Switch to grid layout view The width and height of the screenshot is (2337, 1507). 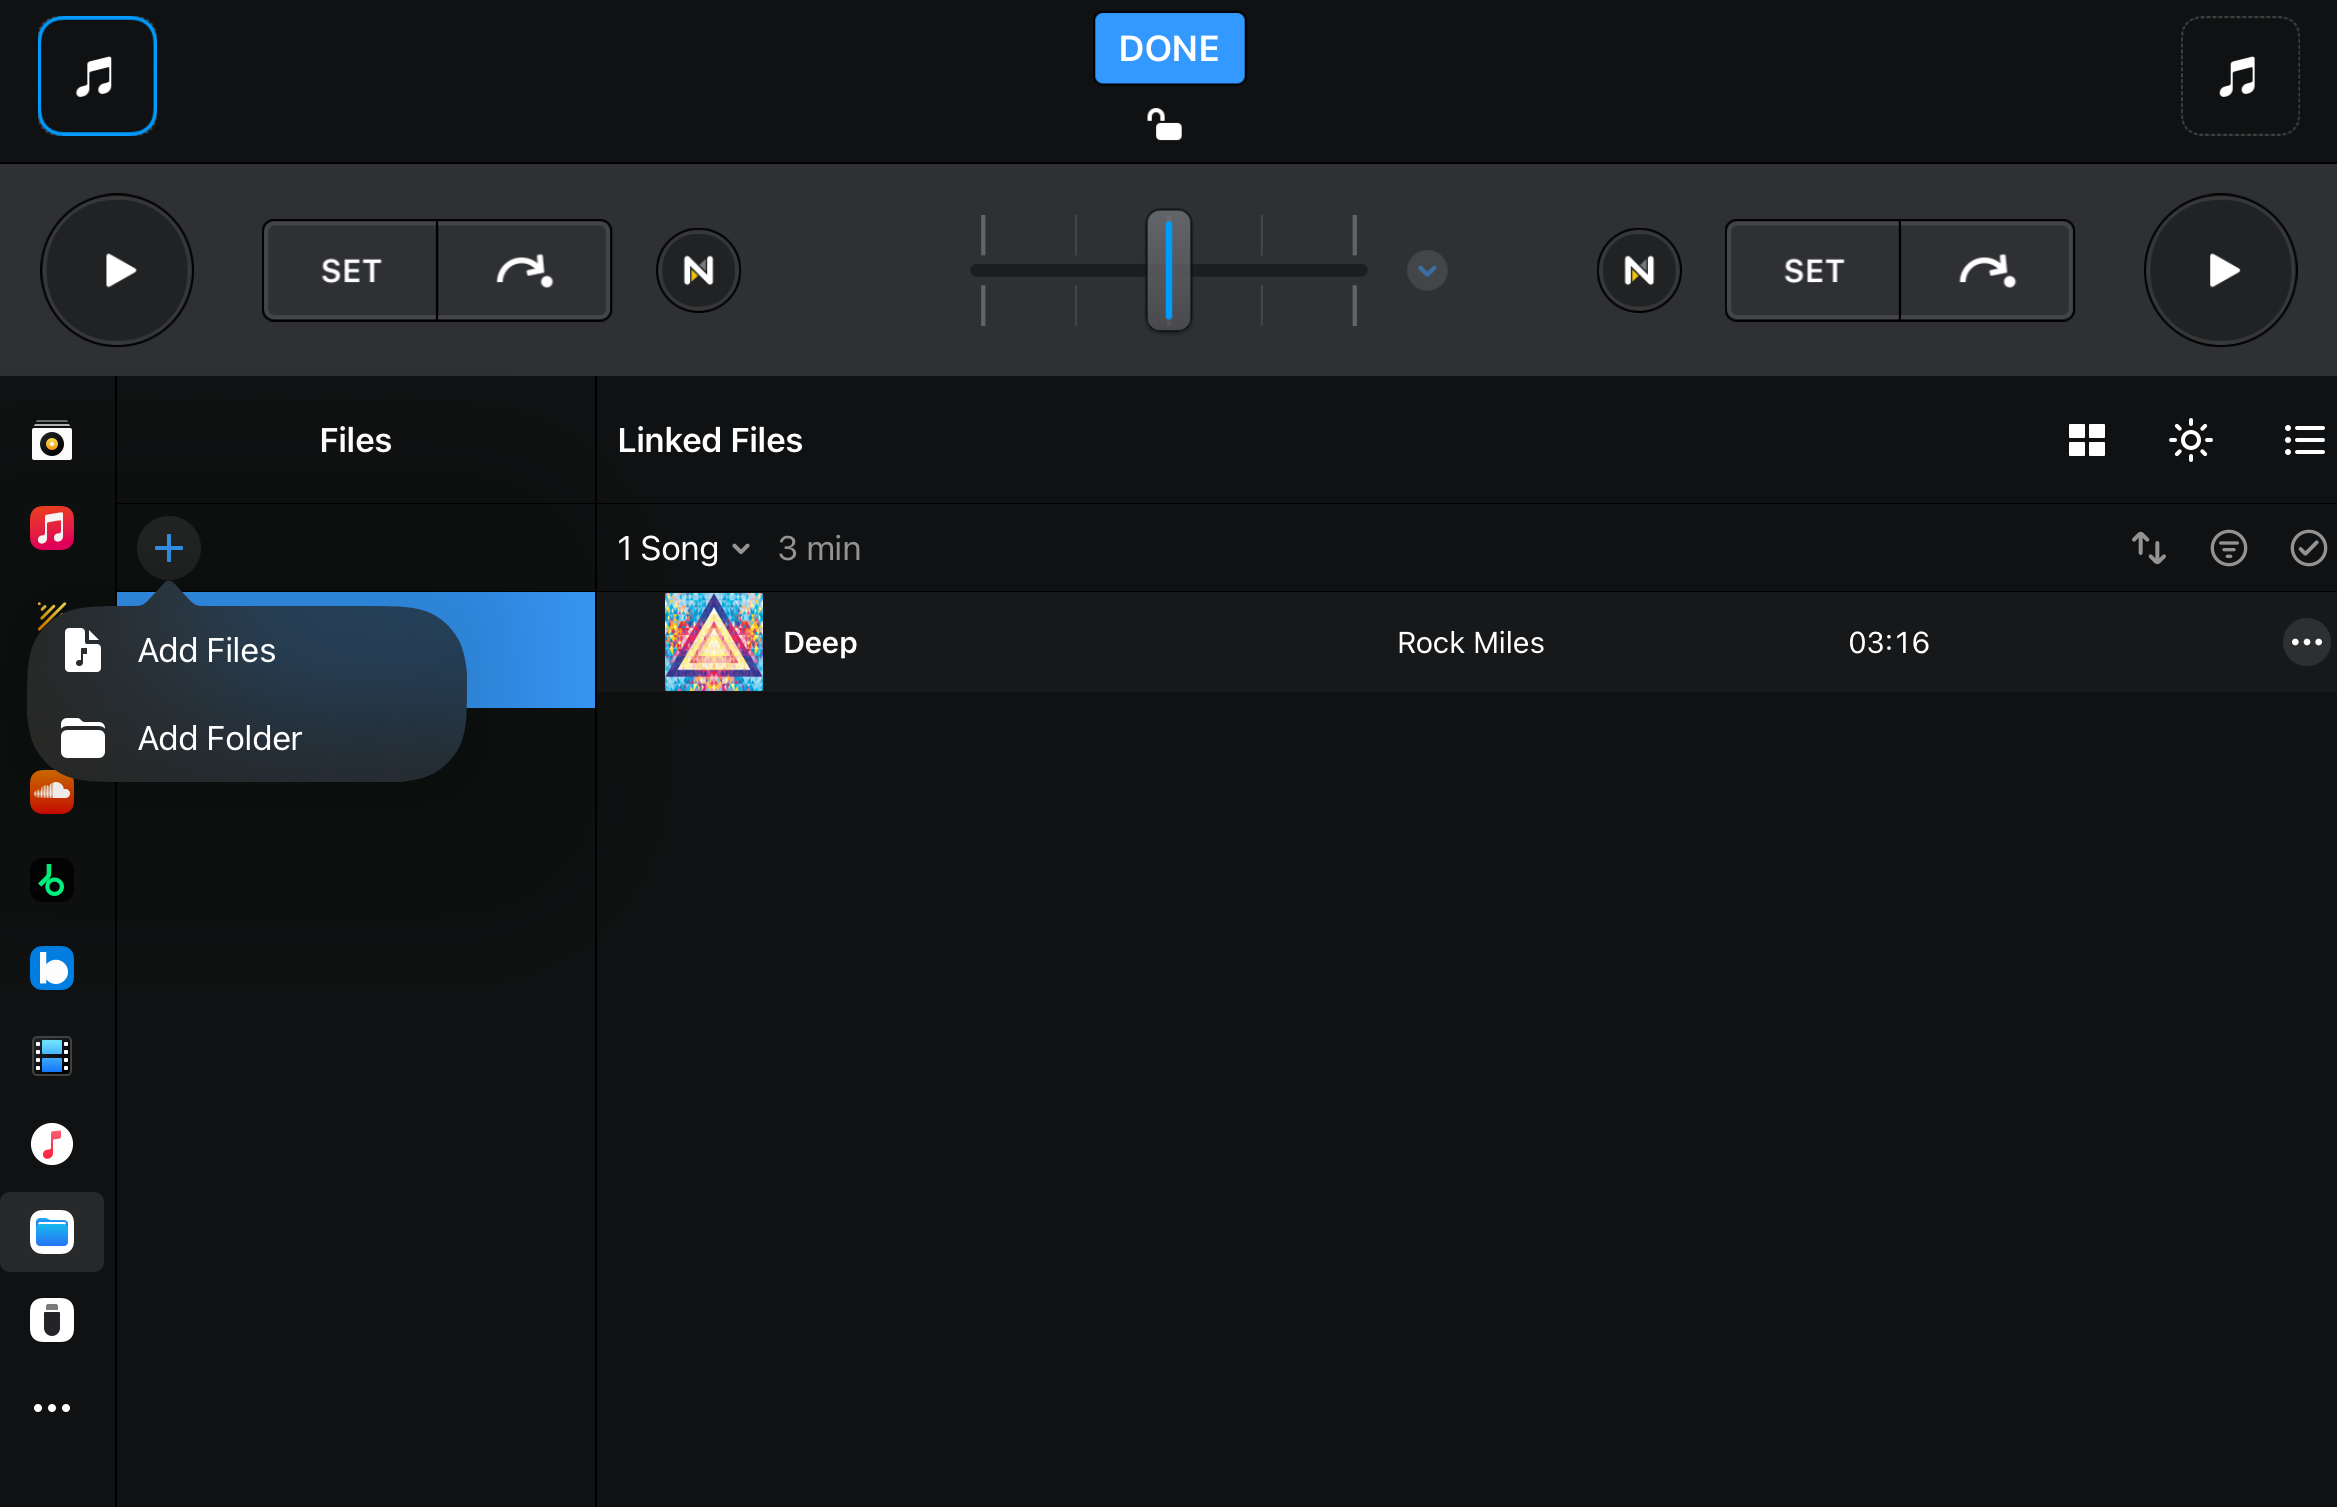click(x=2087, y=440)
